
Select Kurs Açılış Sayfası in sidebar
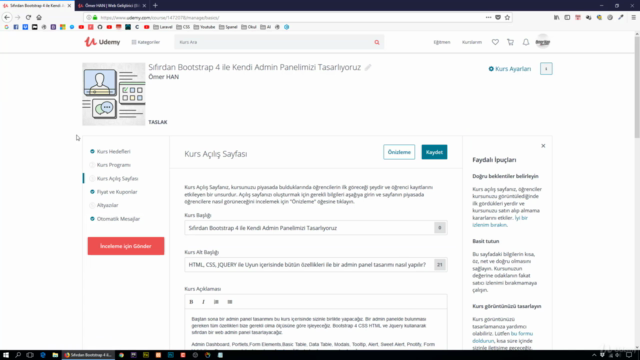(117, 178)
